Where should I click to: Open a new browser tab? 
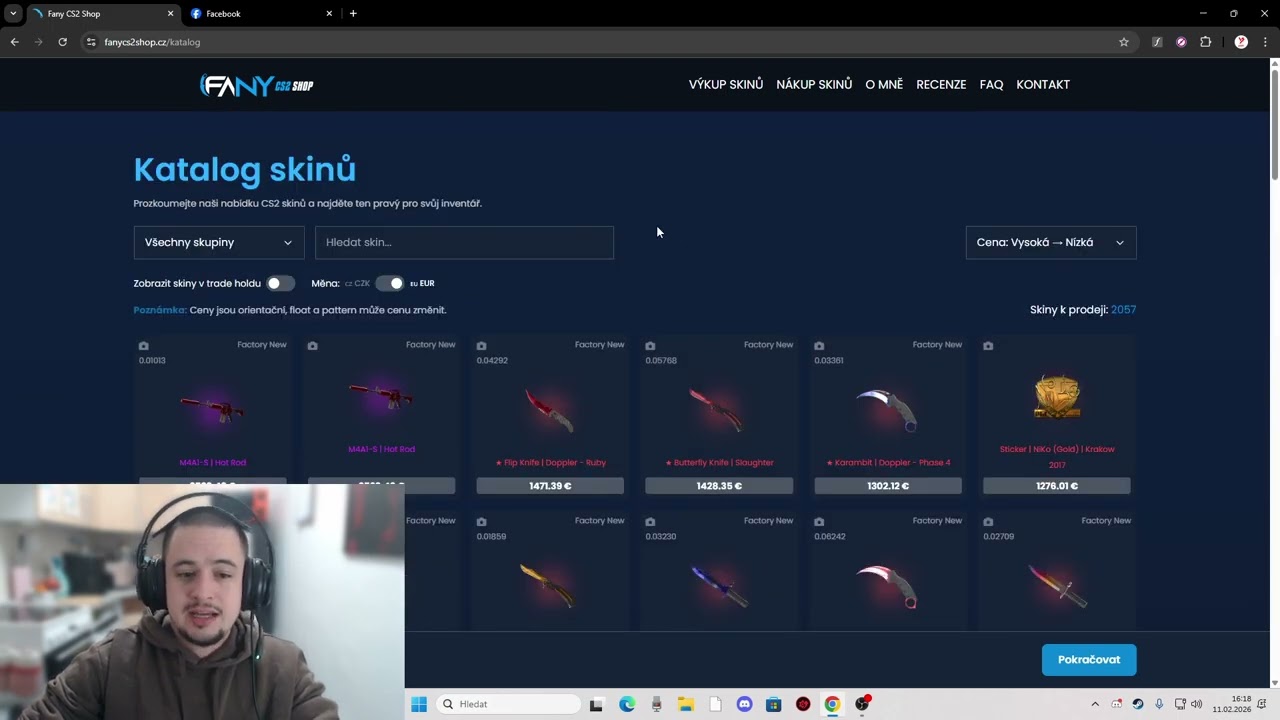pos(353,14)
